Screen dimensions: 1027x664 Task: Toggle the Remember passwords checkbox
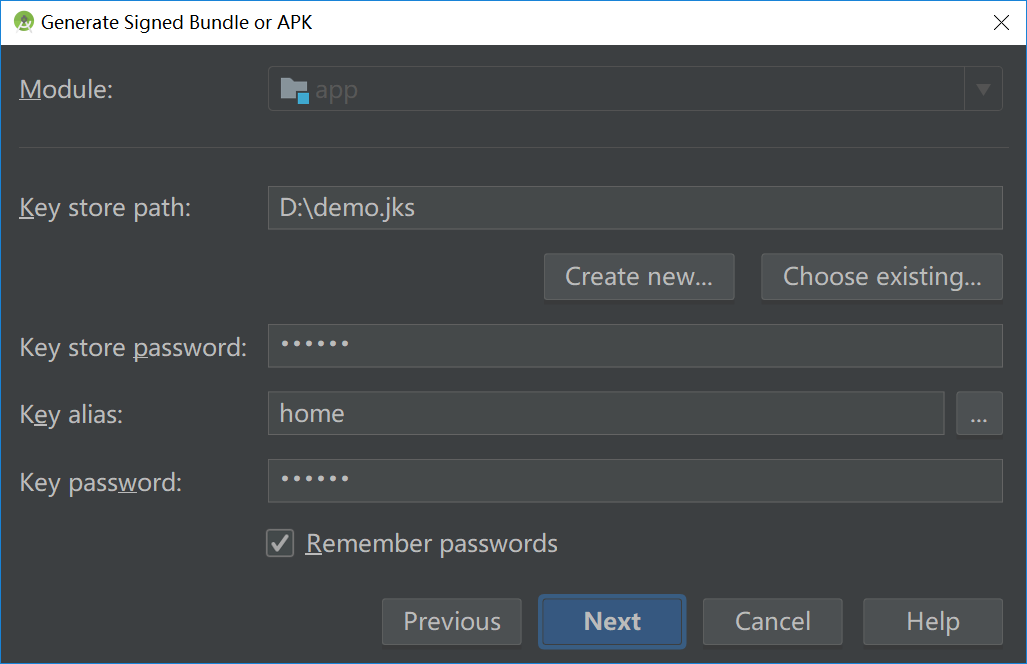280,544
